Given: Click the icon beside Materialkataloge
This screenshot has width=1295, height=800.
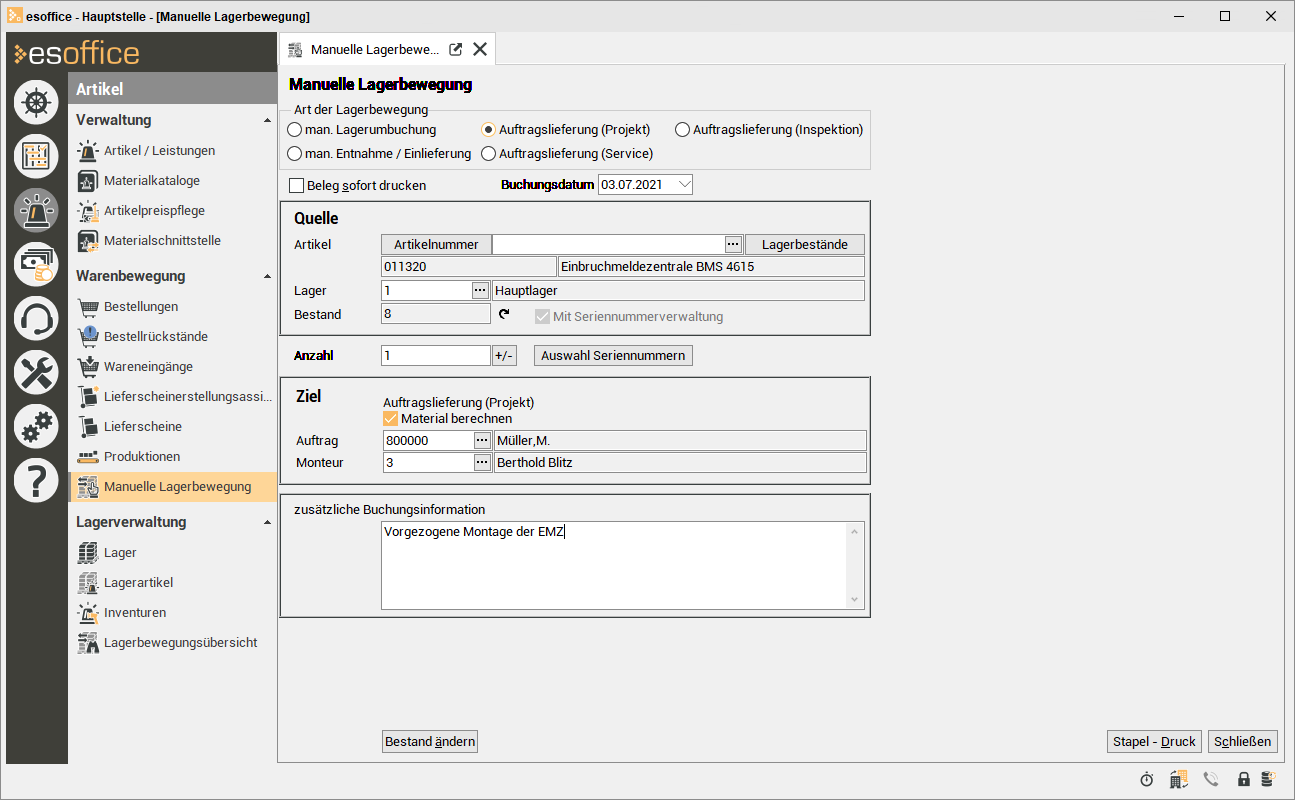Looking at the screenshot, I should point(87,181).
